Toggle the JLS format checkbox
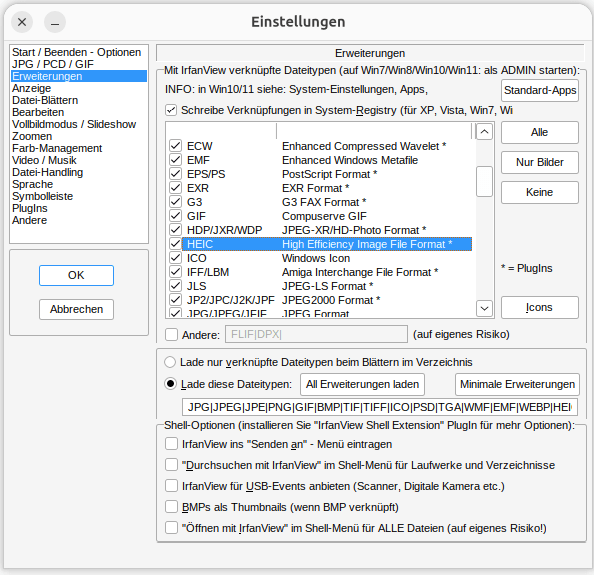The image size is (594, 575). click(175, 286)
